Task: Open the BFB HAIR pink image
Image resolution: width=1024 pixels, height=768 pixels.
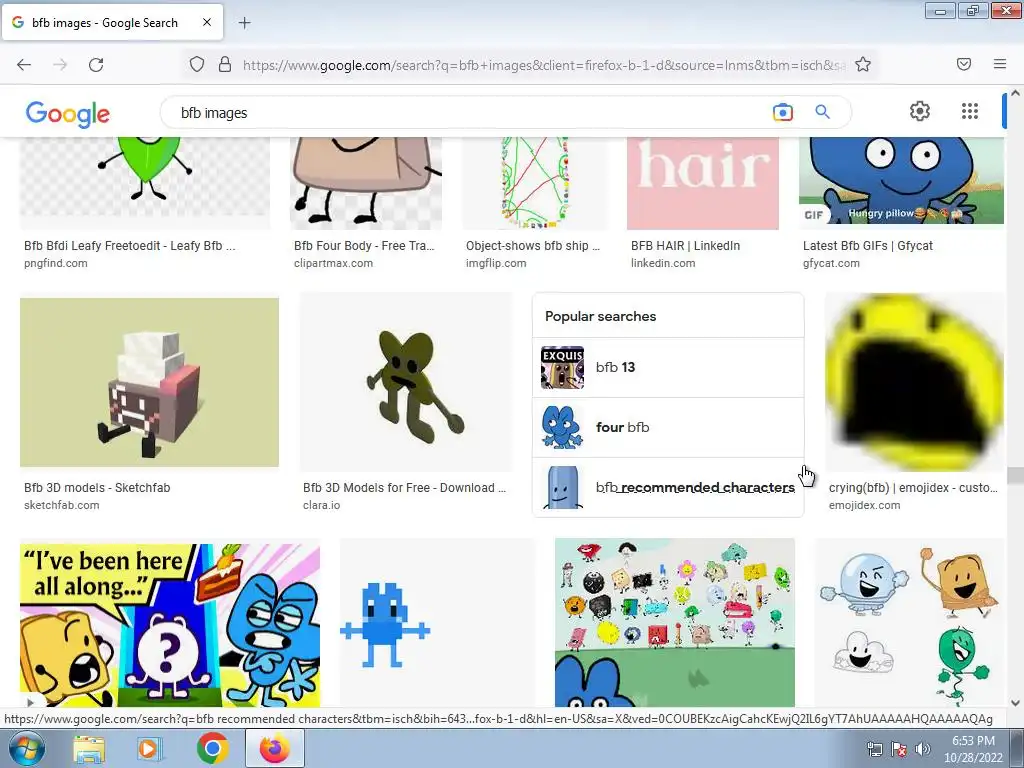Action: click(703, 184)
